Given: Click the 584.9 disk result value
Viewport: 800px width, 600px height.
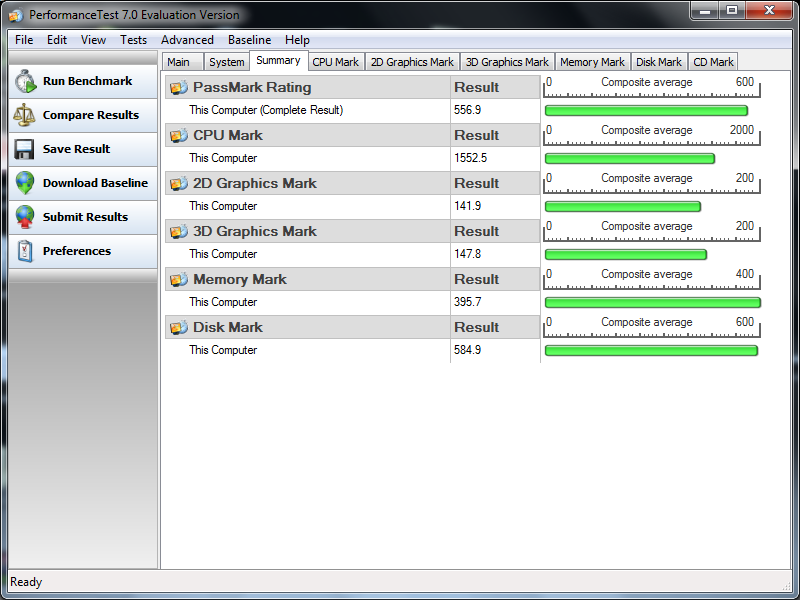Looking at the screenshot, I should pos(467,350).
